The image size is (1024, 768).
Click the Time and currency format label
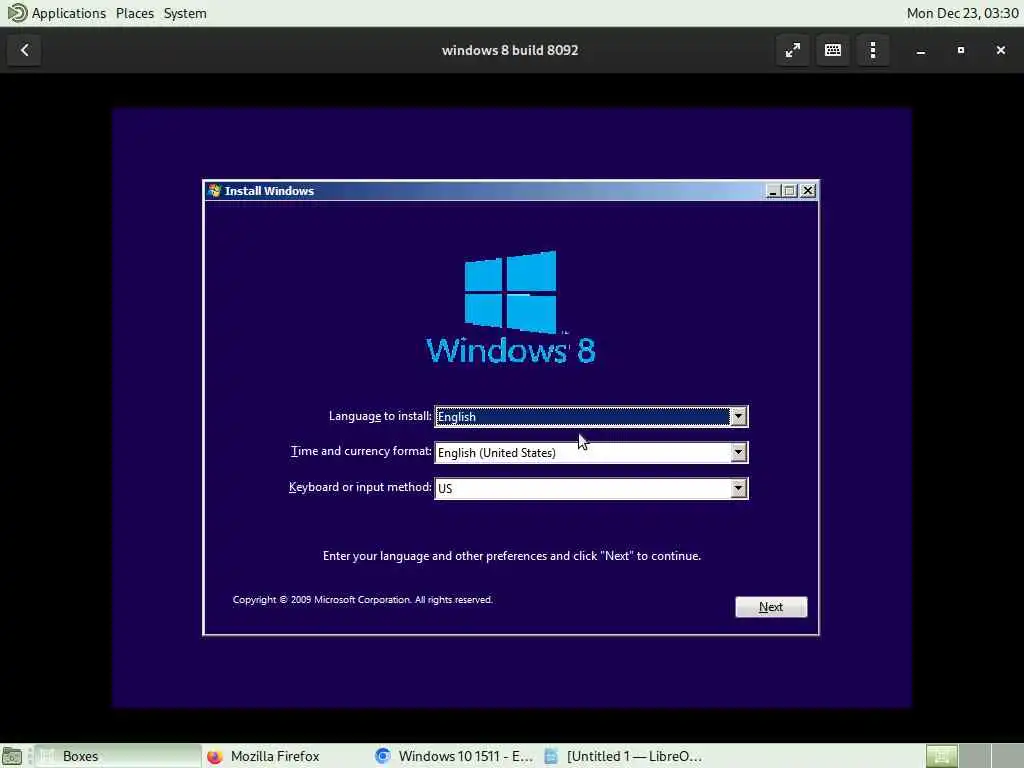click(x=361, y=451)
